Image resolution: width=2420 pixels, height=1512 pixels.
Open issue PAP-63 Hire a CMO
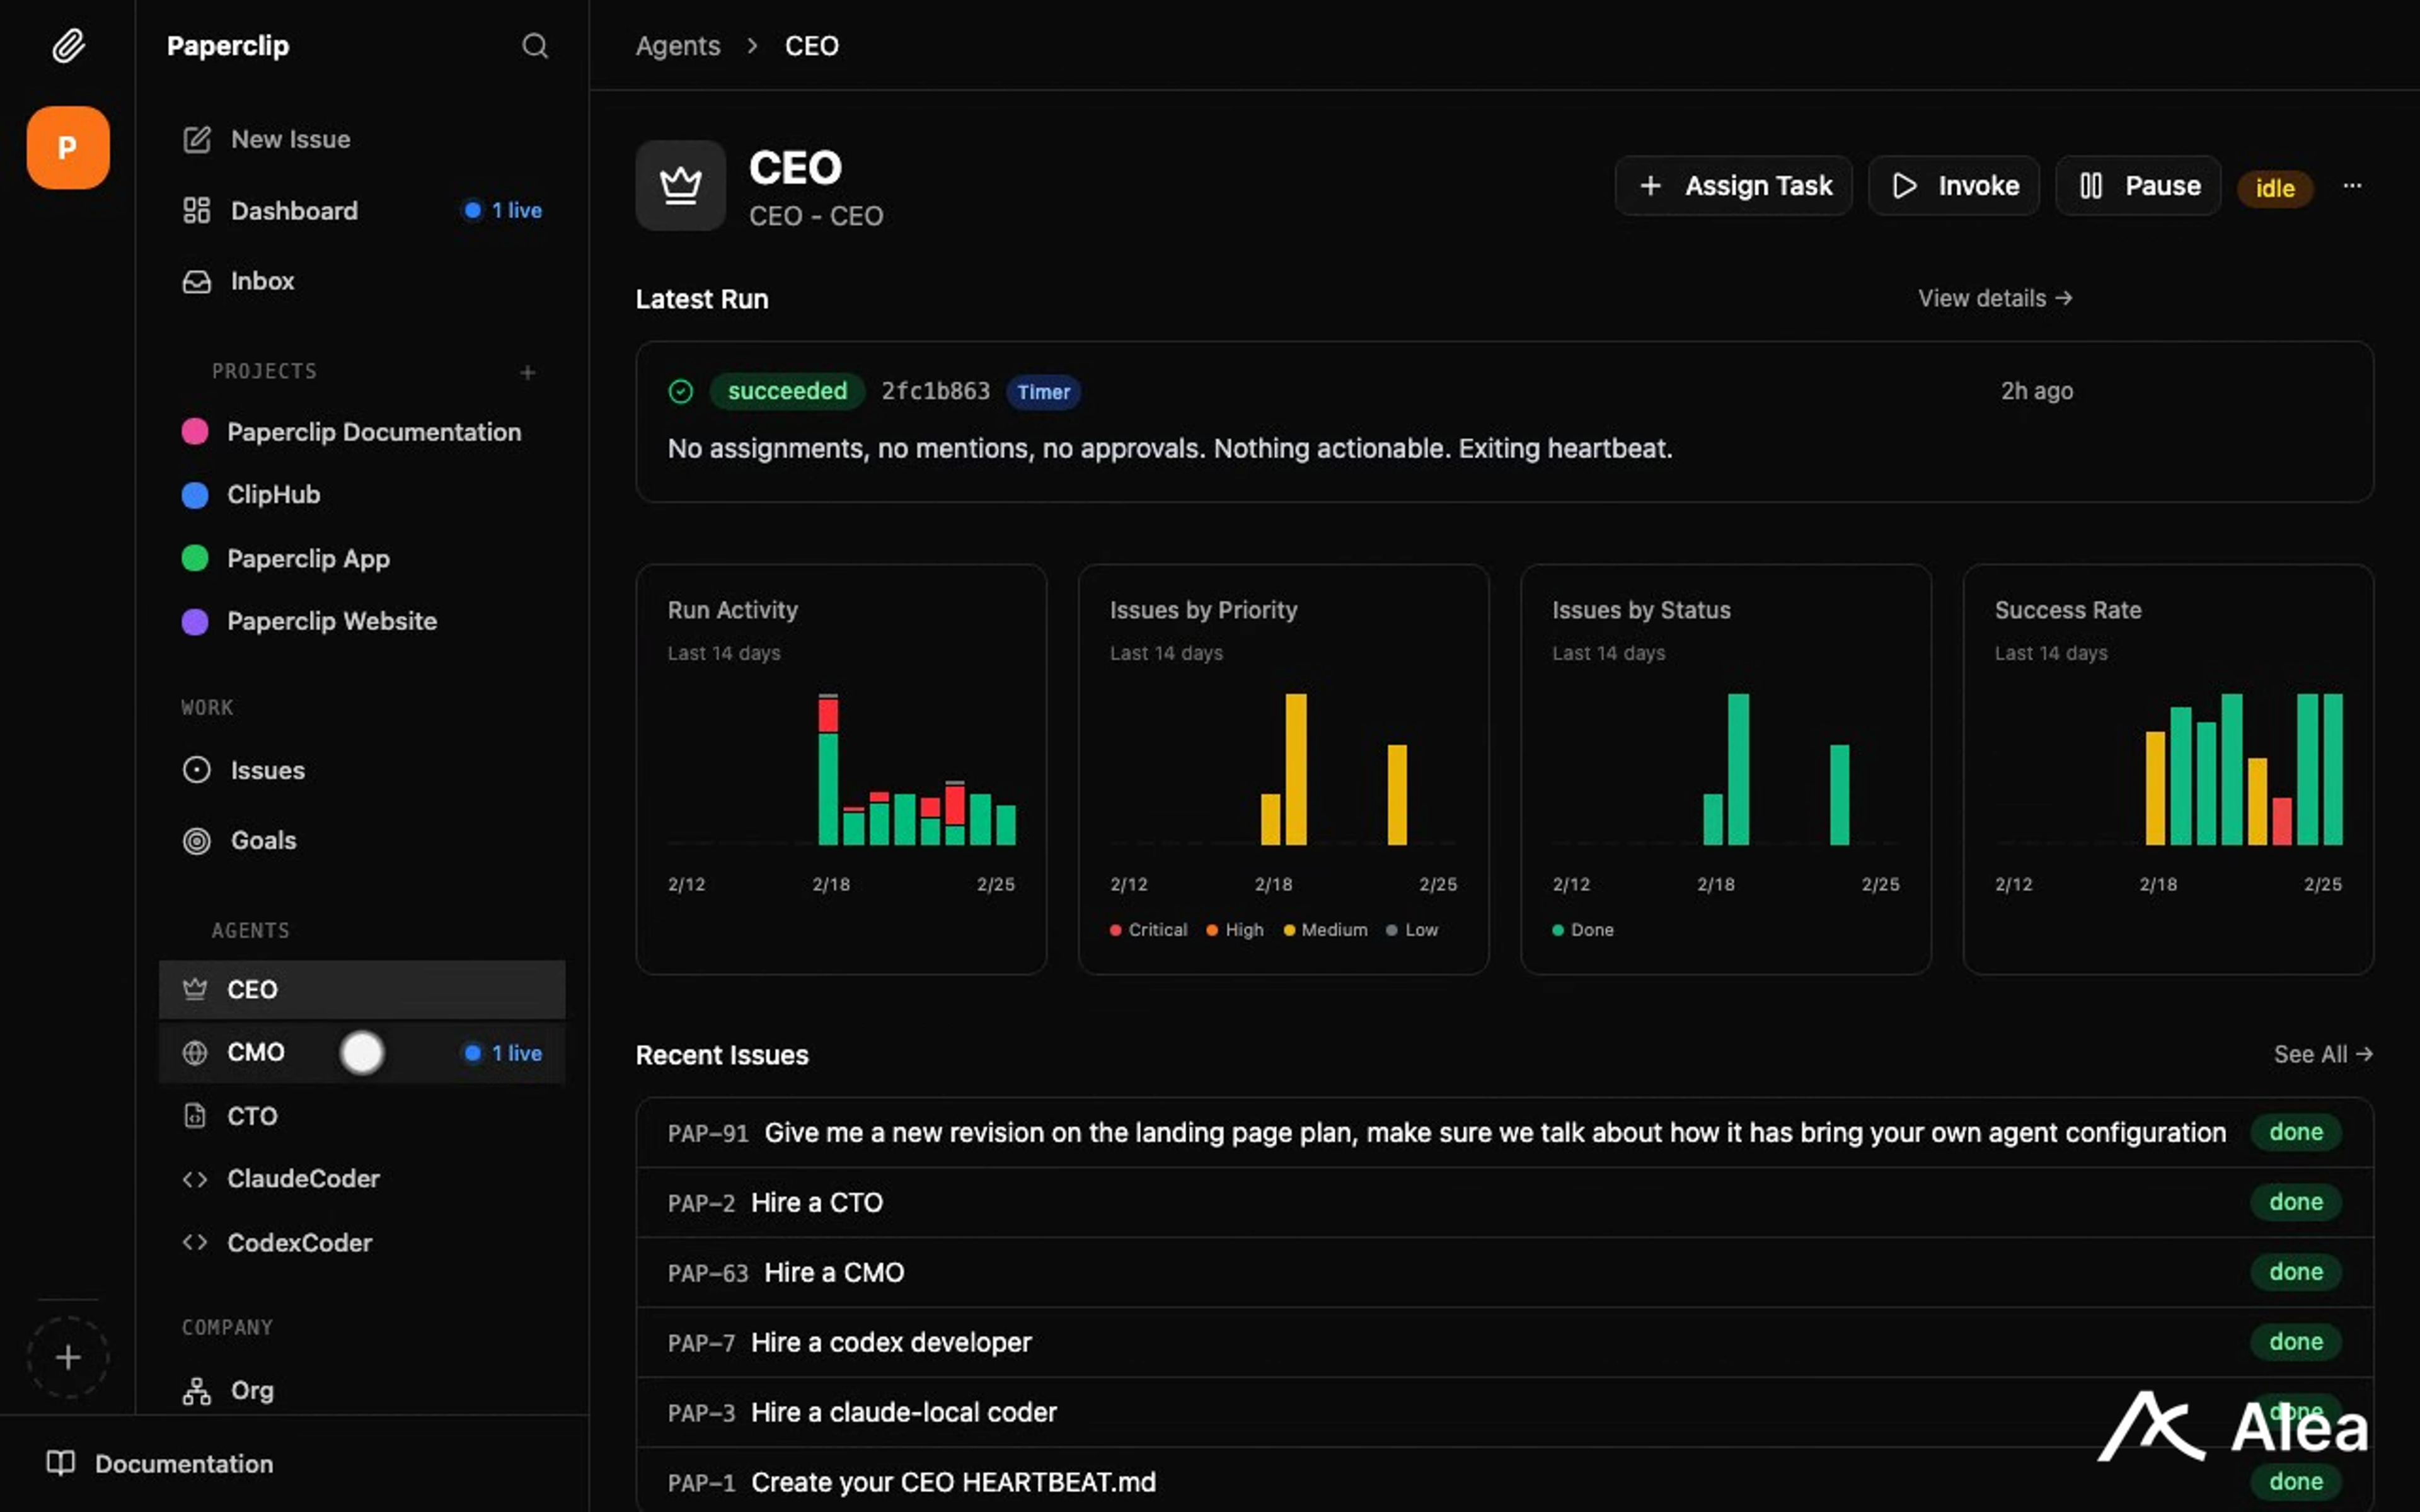tap(834, 1272)
